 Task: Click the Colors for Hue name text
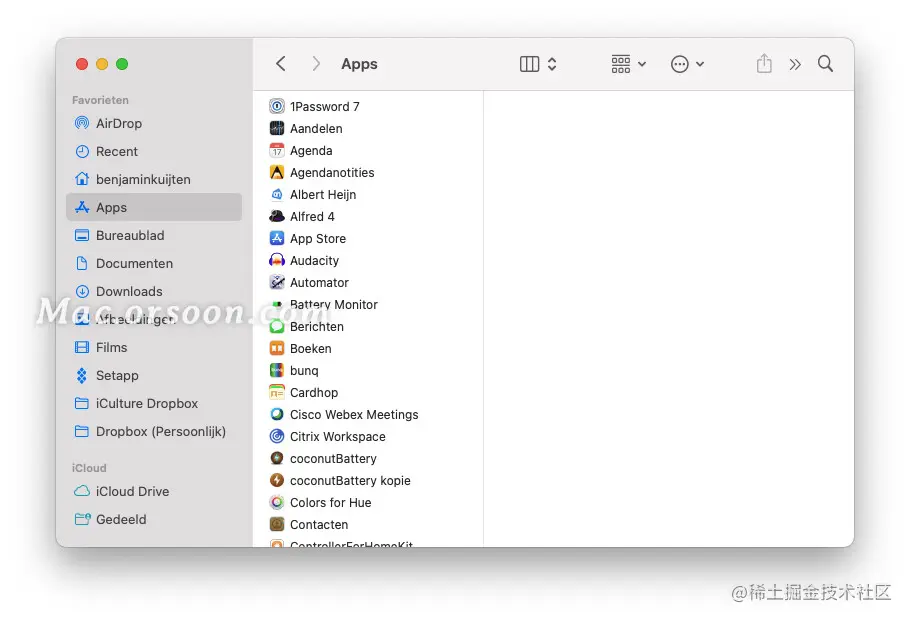coord(330,503)
